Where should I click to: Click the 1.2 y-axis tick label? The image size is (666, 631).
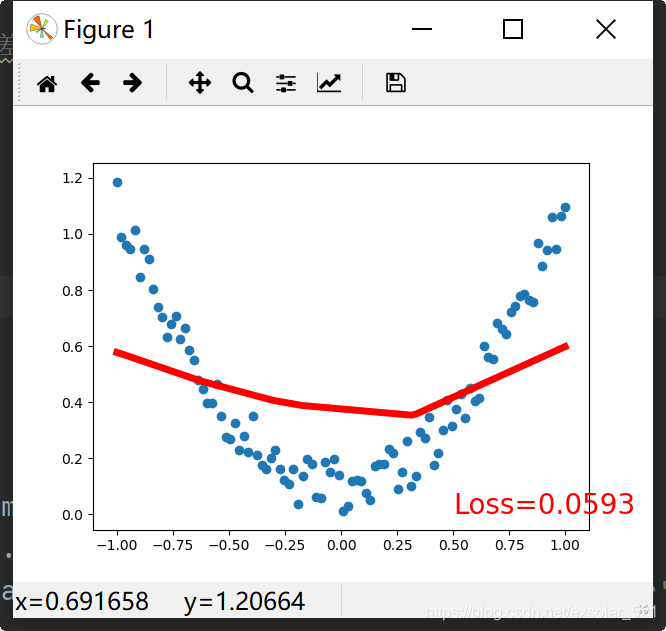[x=72, y=178]
